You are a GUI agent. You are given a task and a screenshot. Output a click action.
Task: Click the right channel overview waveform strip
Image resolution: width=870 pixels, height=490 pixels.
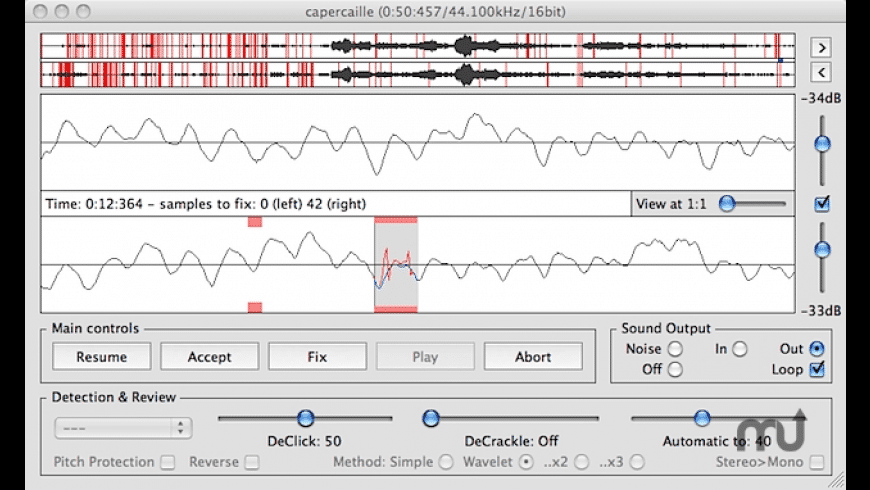pyautogui.click(x=418, y=74)
